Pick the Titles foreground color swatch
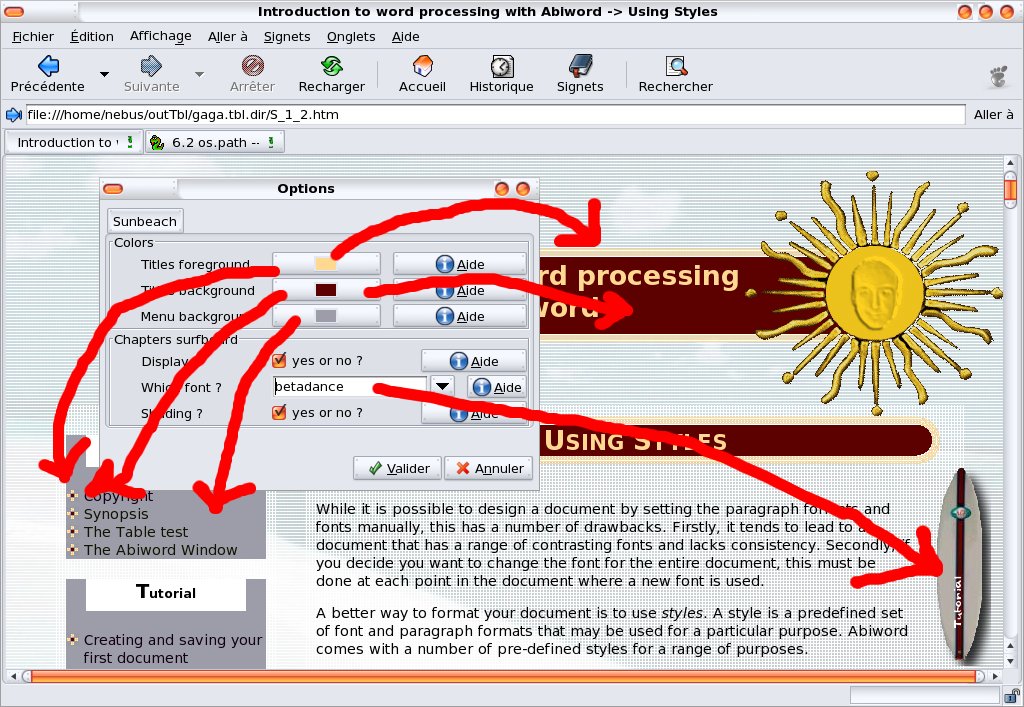 click(x=326, y=264)
